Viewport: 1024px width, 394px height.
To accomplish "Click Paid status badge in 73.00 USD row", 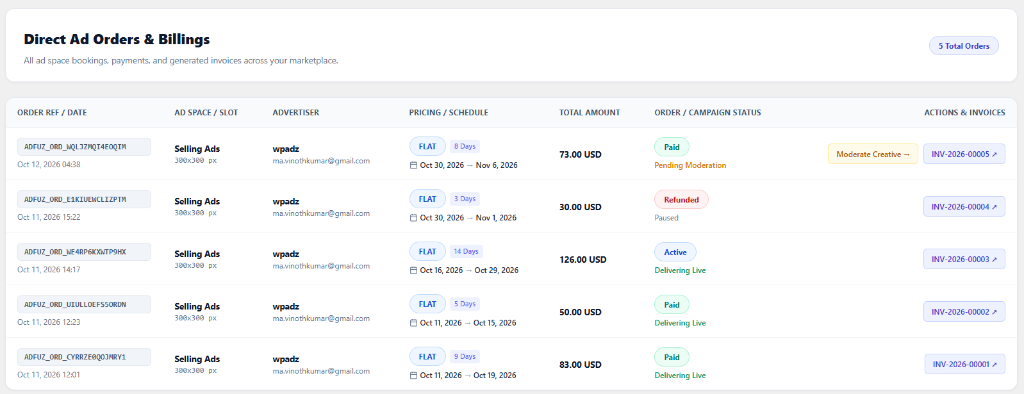I will coord(671,147).
